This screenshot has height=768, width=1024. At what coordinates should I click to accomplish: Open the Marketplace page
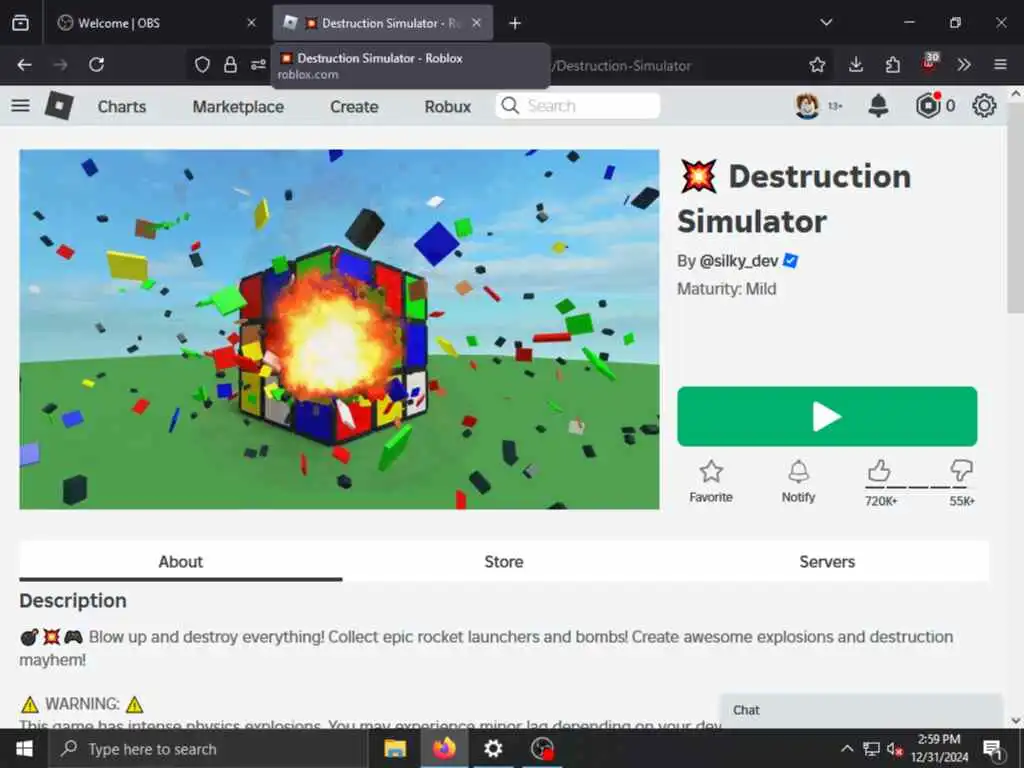click(238, 106)
